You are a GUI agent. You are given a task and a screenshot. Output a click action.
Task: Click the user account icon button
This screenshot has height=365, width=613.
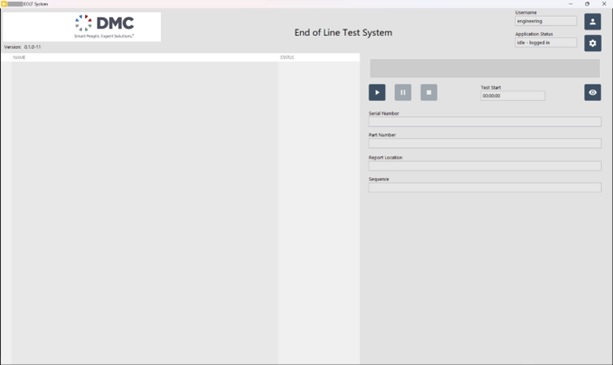click(x=592, y=22)
